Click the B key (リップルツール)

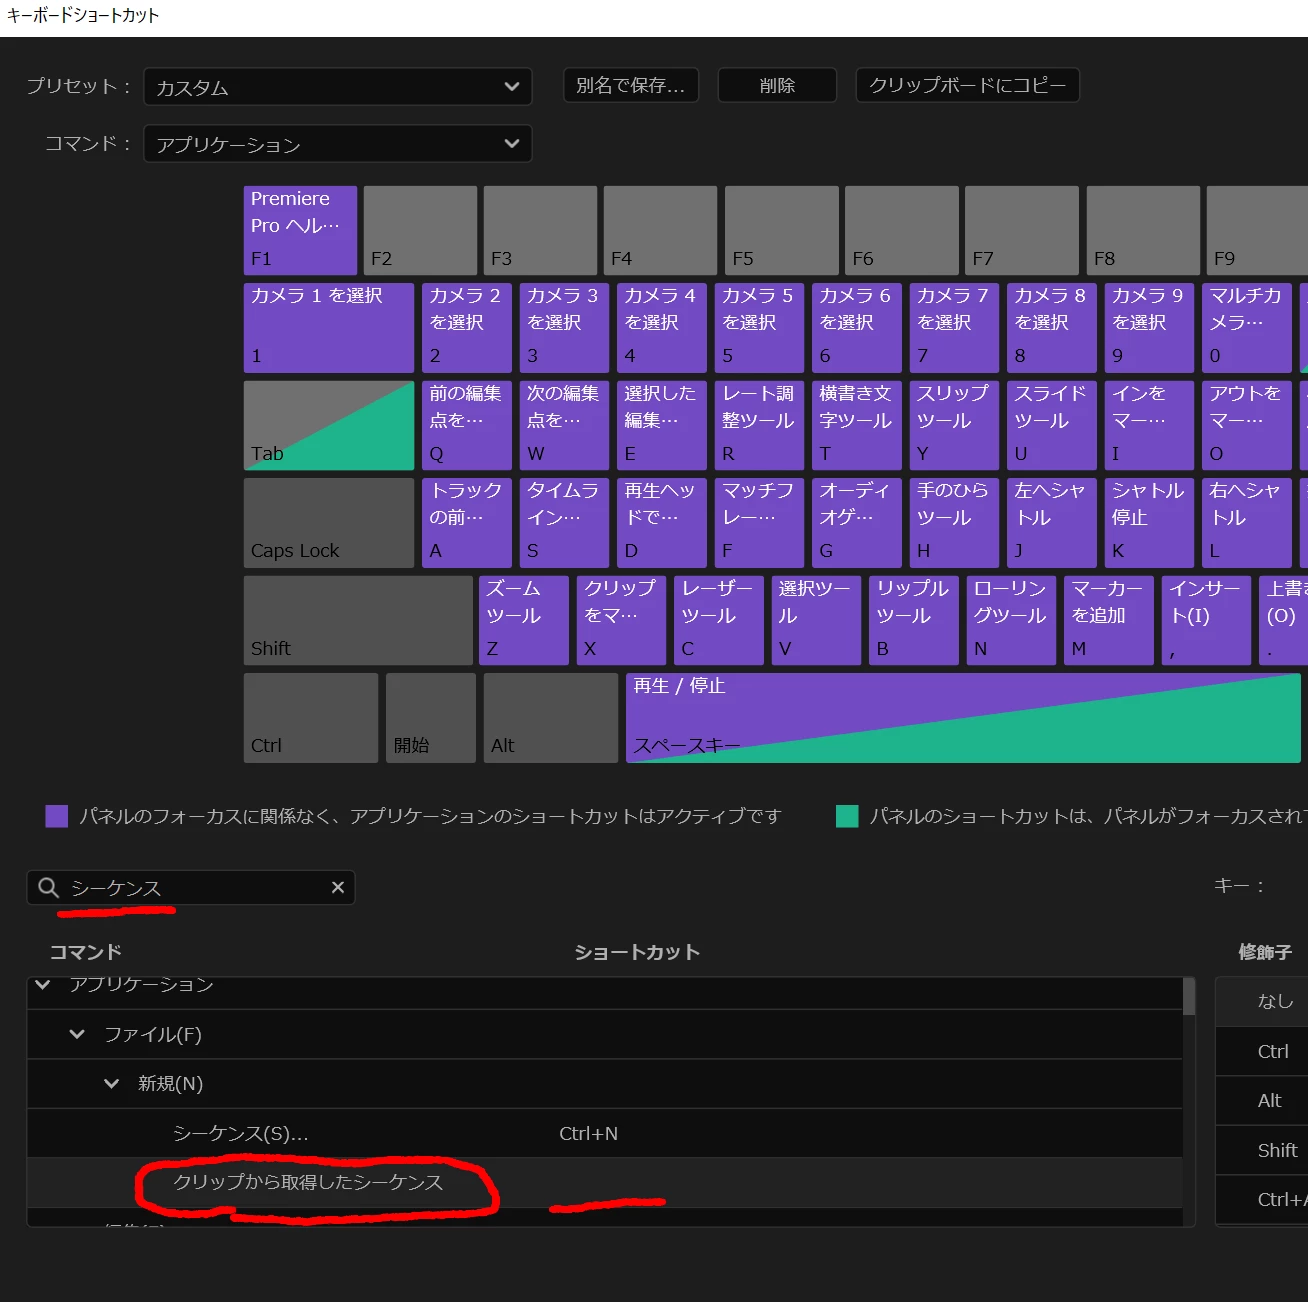914,620
